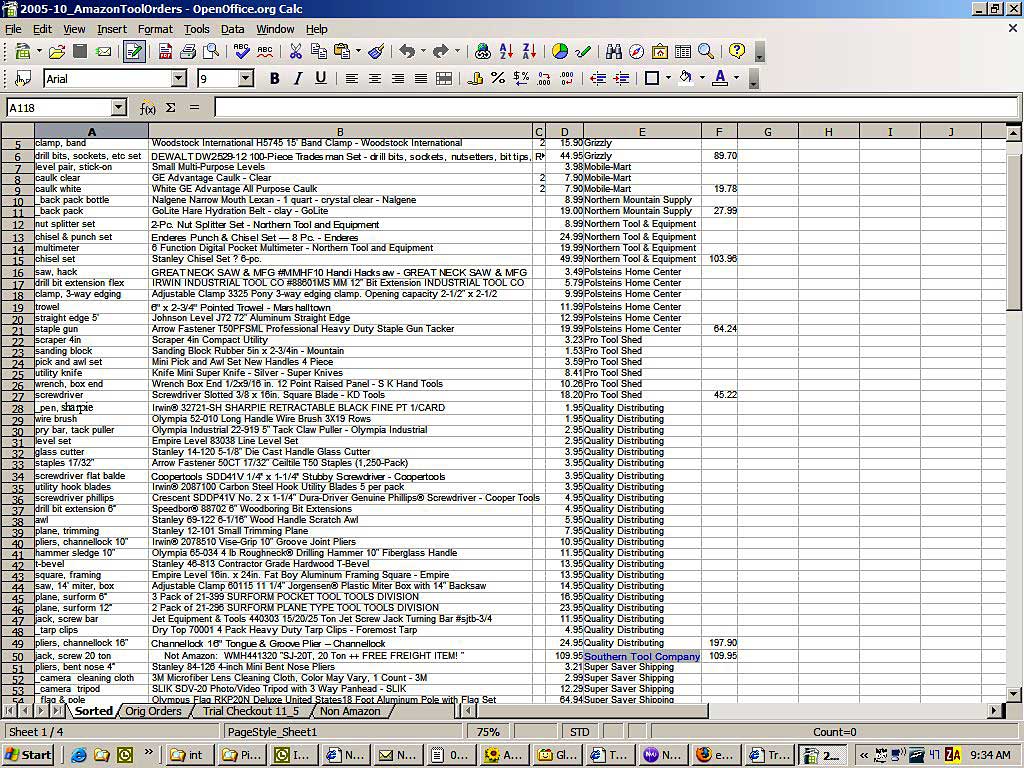Click the Sum sigma icon
The width and height of the screenshot is (1024, 768).
pyautogui.click(x=171, y=108)
